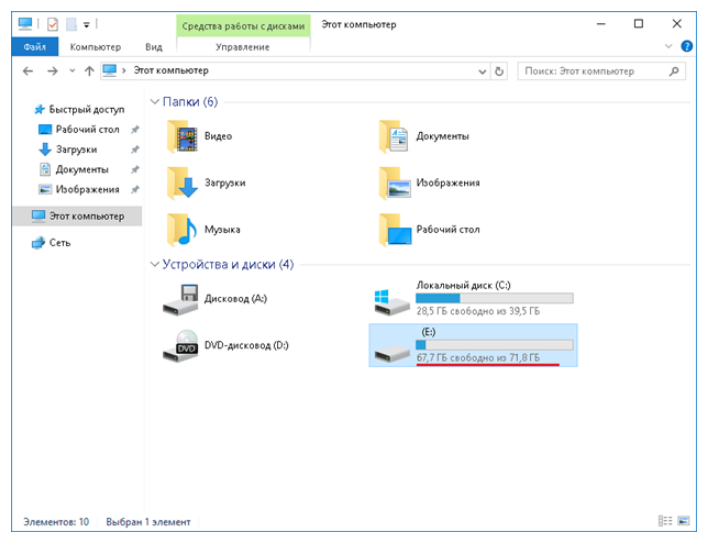This screenshot has height=538, width=703.
Task: Click the help question mark icon
Action: pos(687,46)
